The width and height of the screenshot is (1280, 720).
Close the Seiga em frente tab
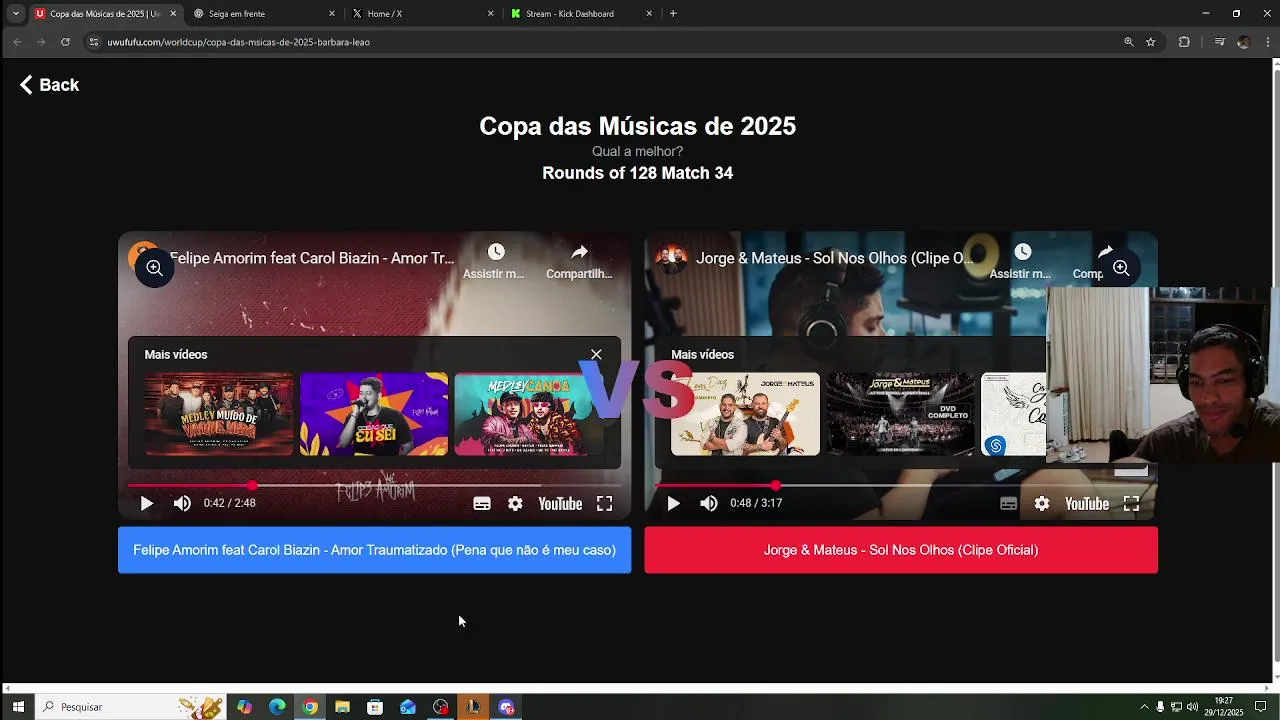(332, 14)
